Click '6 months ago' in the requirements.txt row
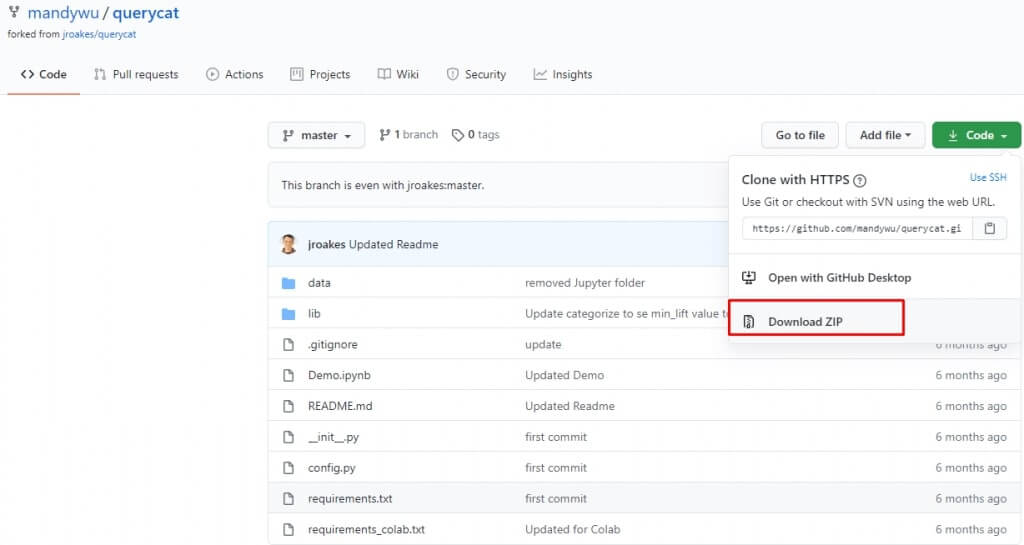 (970, 499)
